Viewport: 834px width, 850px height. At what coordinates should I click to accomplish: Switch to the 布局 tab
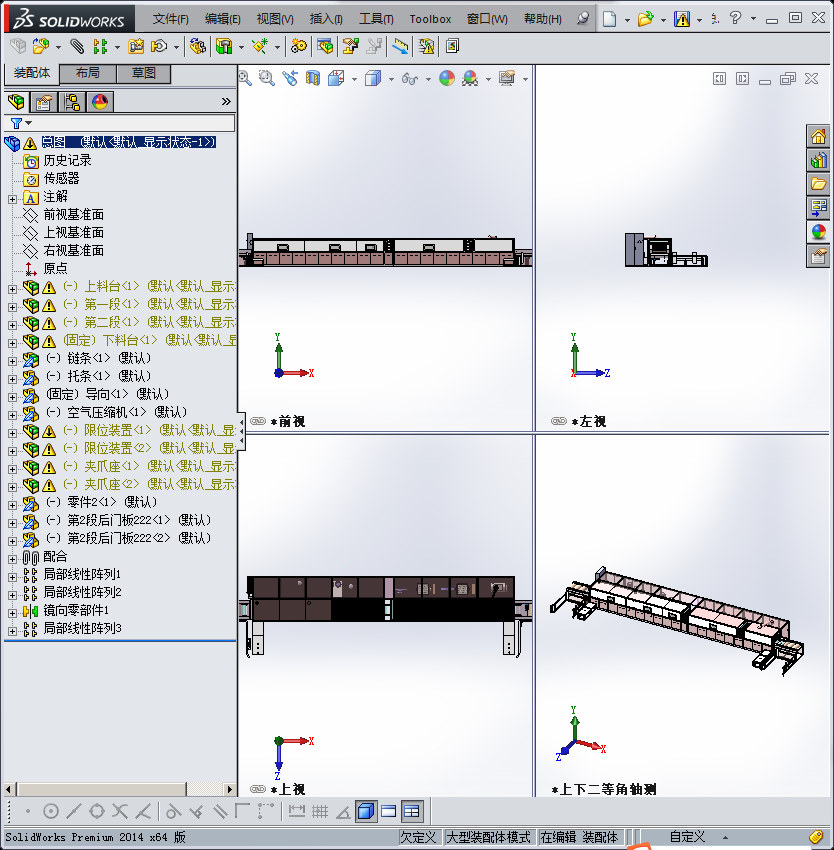(x=87, y=73)
